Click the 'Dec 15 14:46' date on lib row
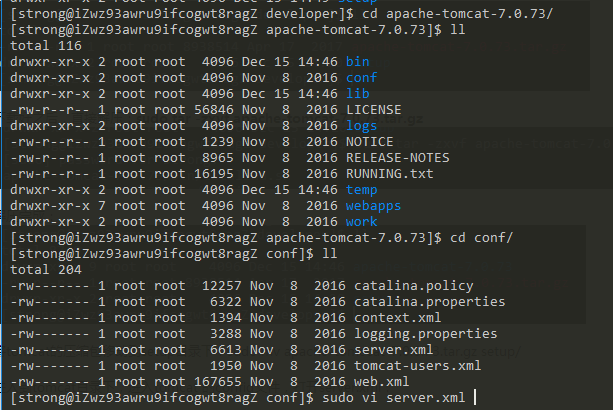Image resolution: width=613 pixels, height=410 pixels. click(289, 94)
